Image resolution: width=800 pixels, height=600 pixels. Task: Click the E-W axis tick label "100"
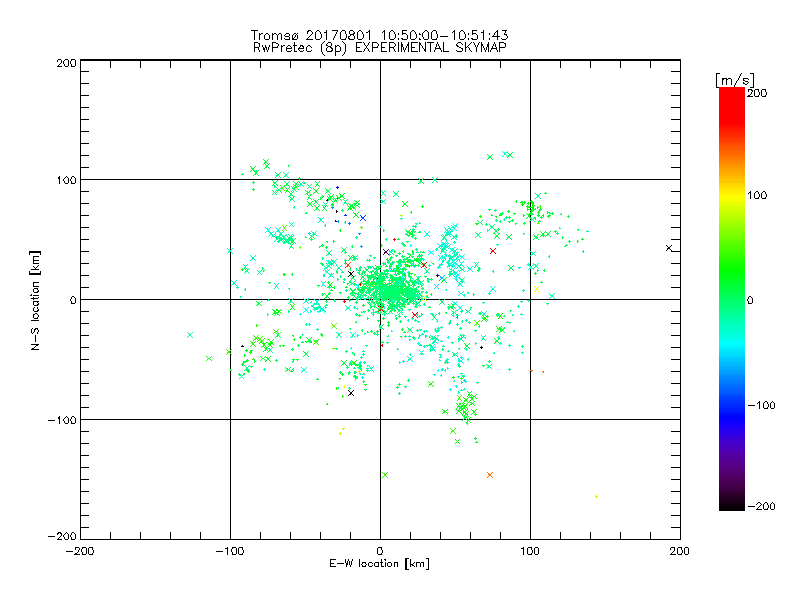pos(530,551)
